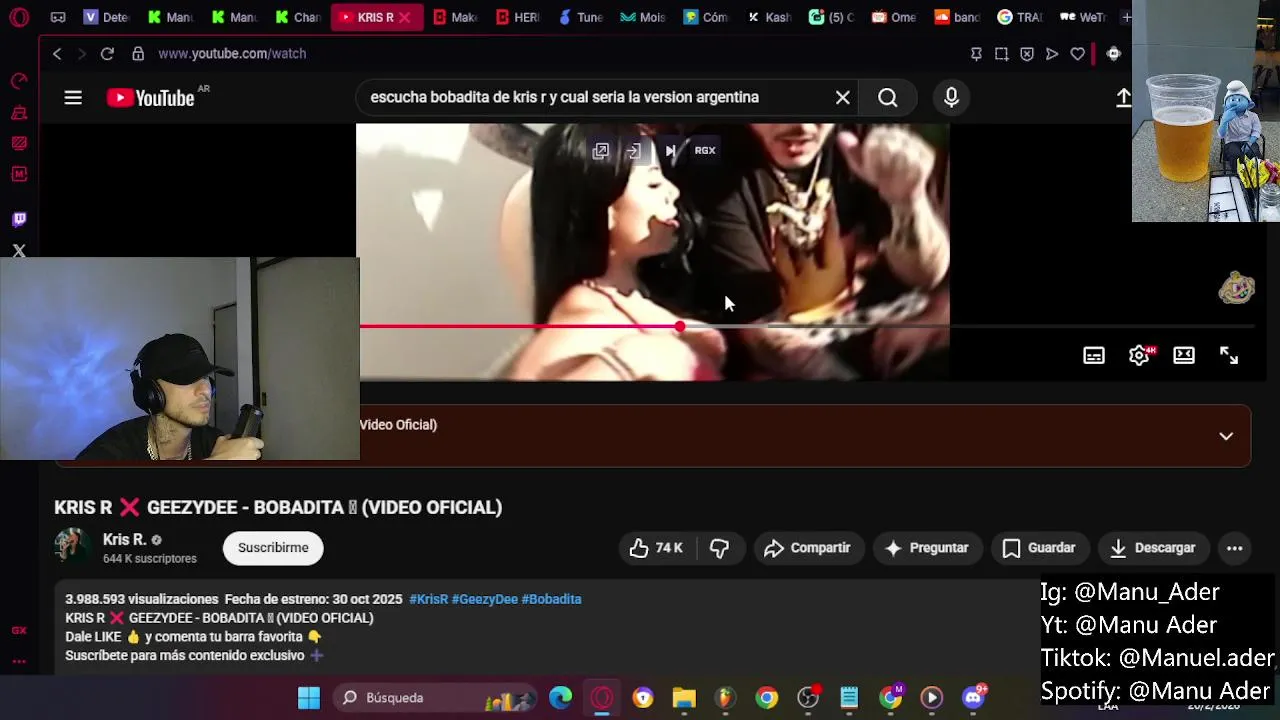Click the RGX overlay button on video
The height and width of the screenshot is (720, 1280).
[x=705, y=151]
